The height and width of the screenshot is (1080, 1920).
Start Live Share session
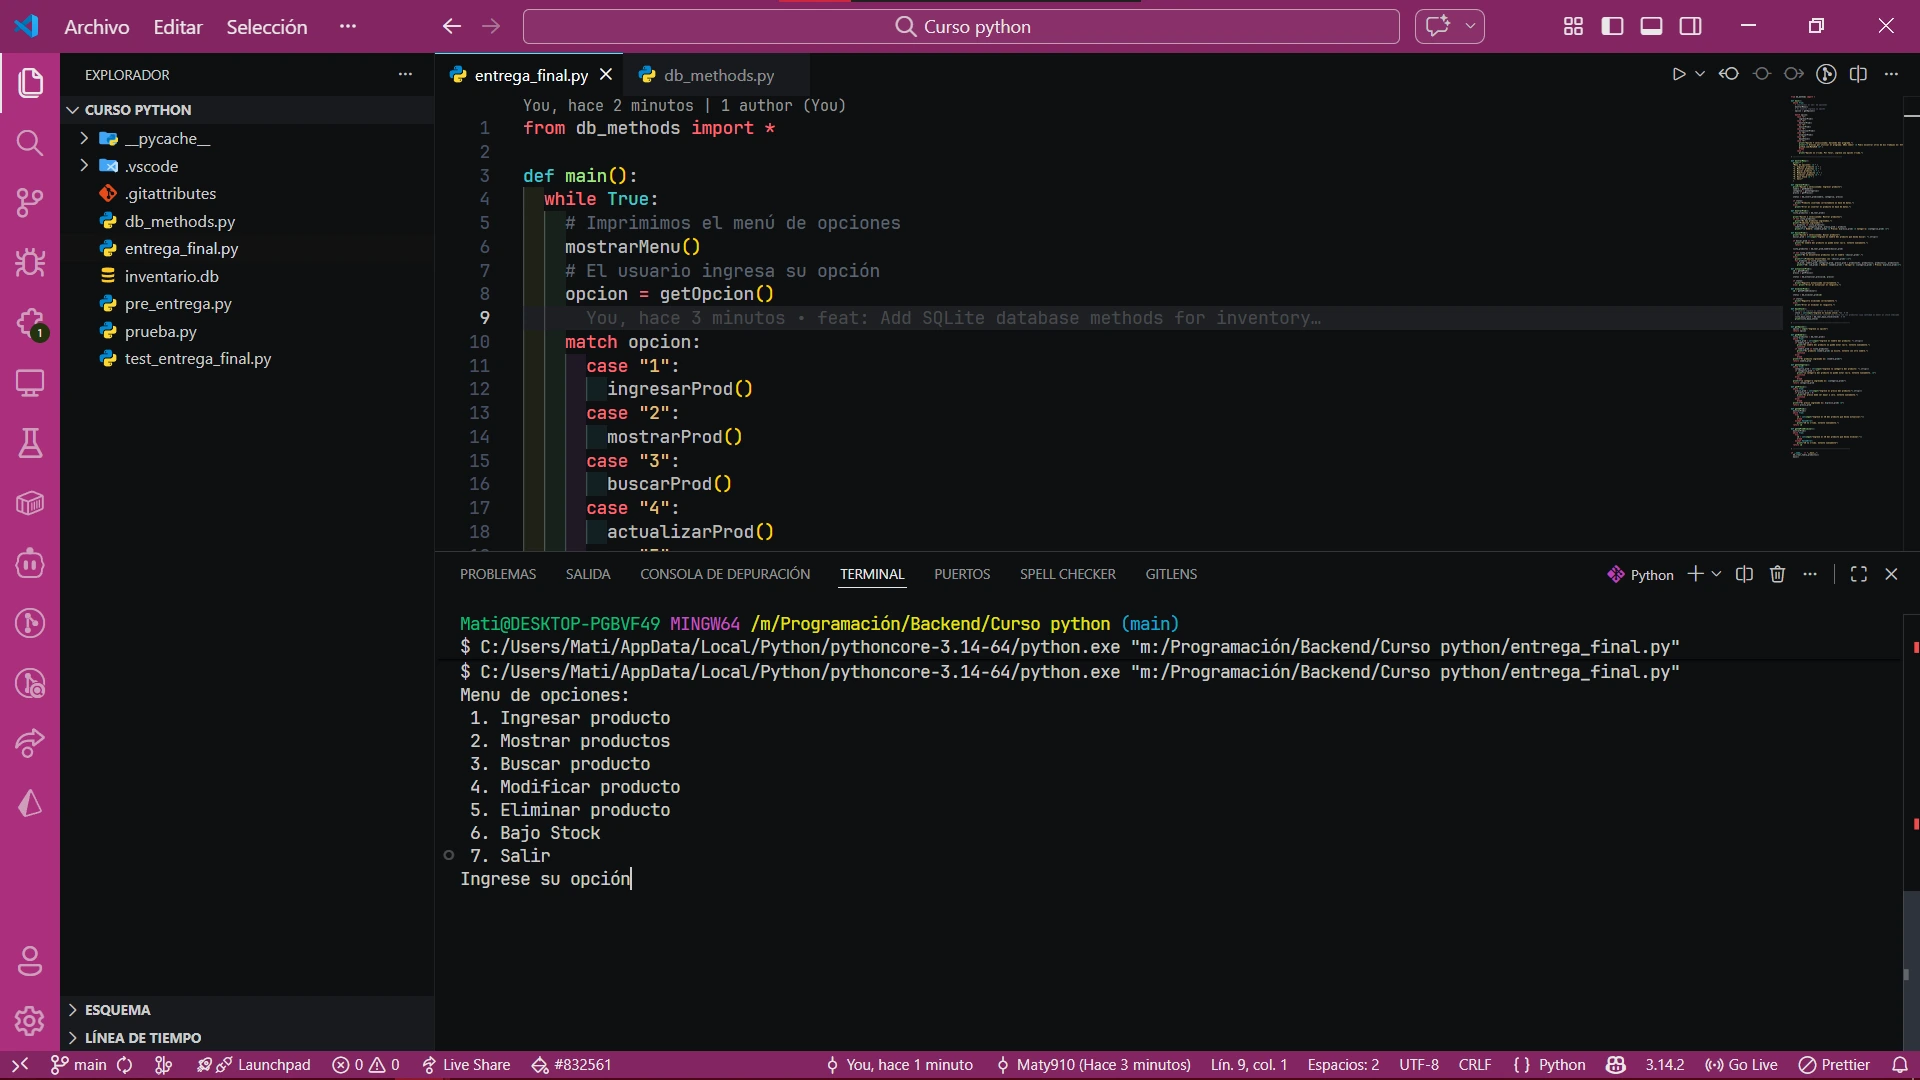click(x=466, y=1065)
